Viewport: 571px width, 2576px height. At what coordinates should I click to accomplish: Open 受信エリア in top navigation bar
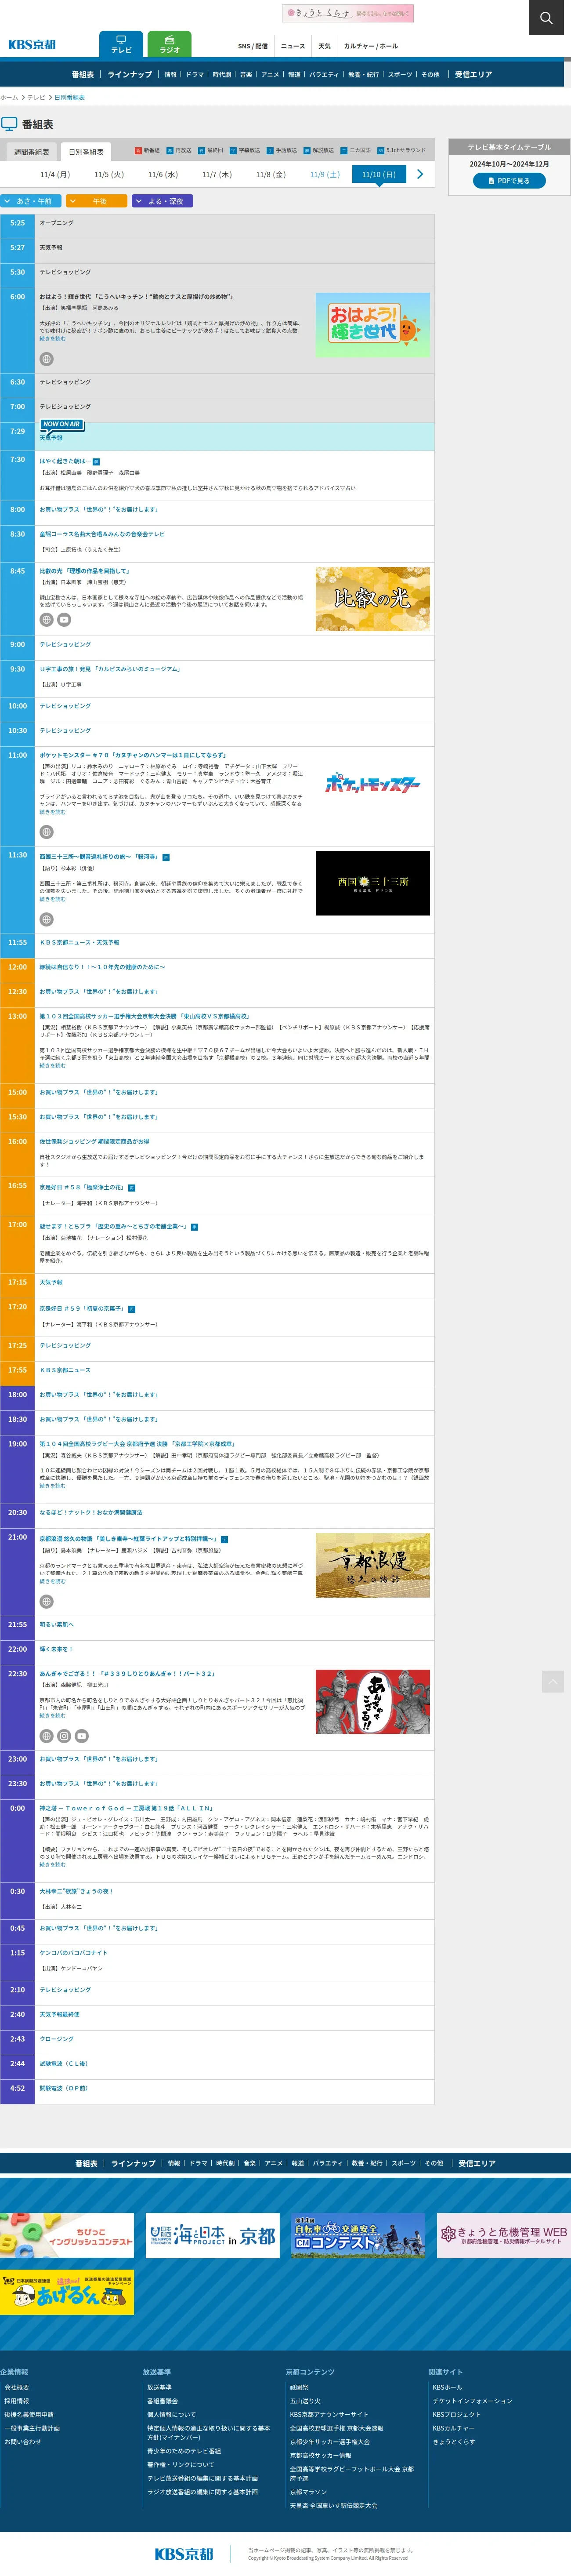coord(474,74)
